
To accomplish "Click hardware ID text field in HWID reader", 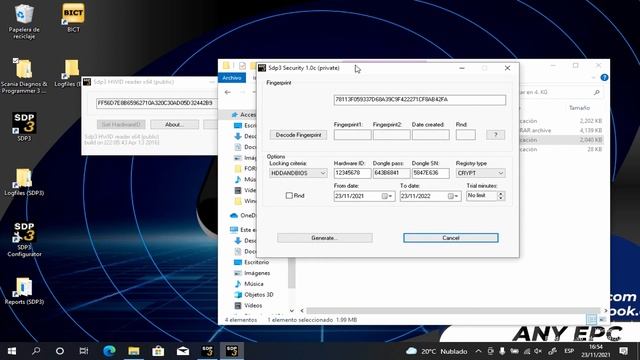I will (156, 103).
